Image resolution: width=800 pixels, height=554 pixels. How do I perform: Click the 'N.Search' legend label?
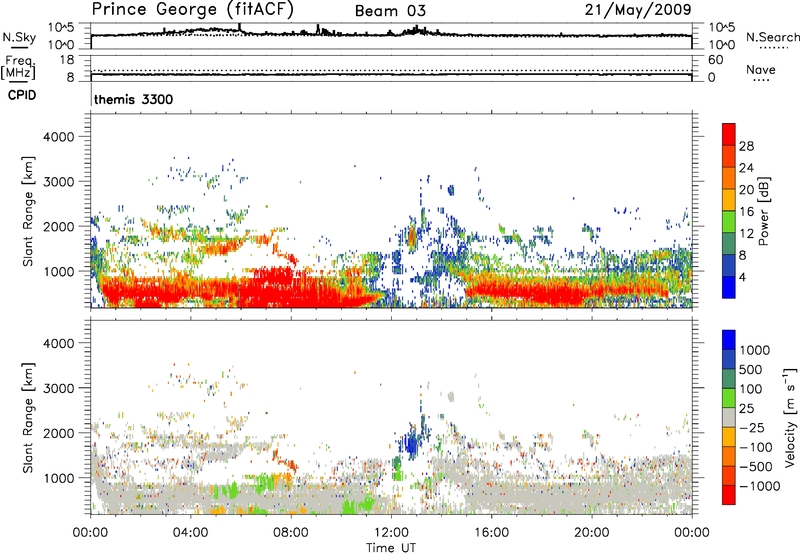(x=772, y=37)
